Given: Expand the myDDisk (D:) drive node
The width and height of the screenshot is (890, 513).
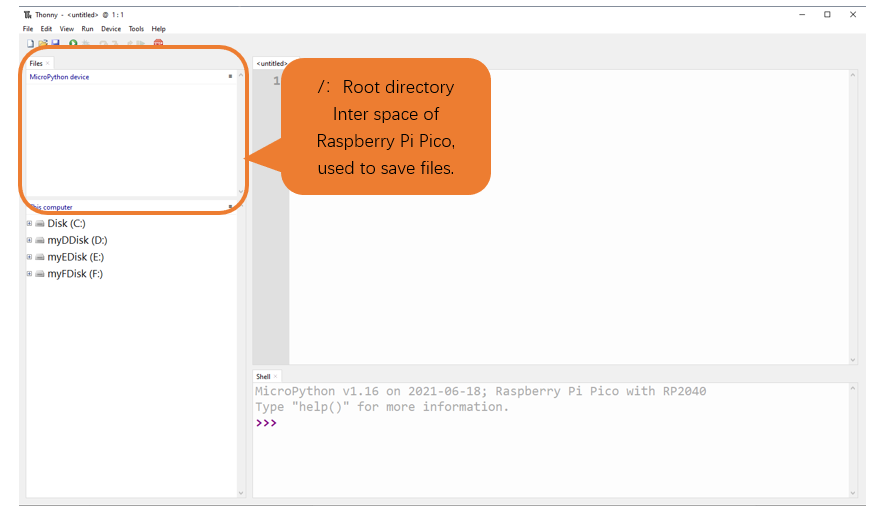Looking at the screenshot, I should pos(30,240).
